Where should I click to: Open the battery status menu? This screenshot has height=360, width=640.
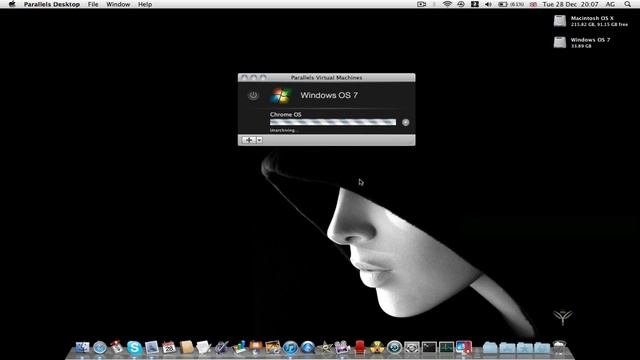tap(511, 4)
